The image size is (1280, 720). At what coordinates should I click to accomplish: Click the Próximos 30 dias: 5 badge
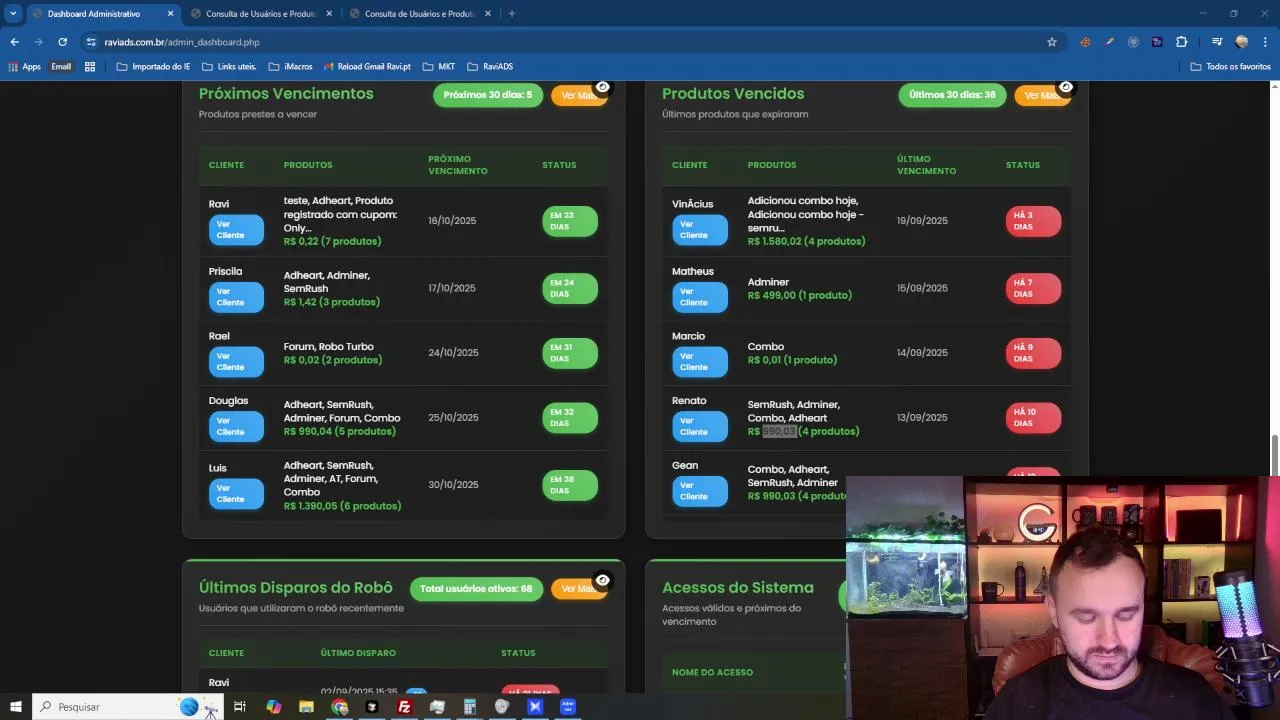(x=488, y=95)
